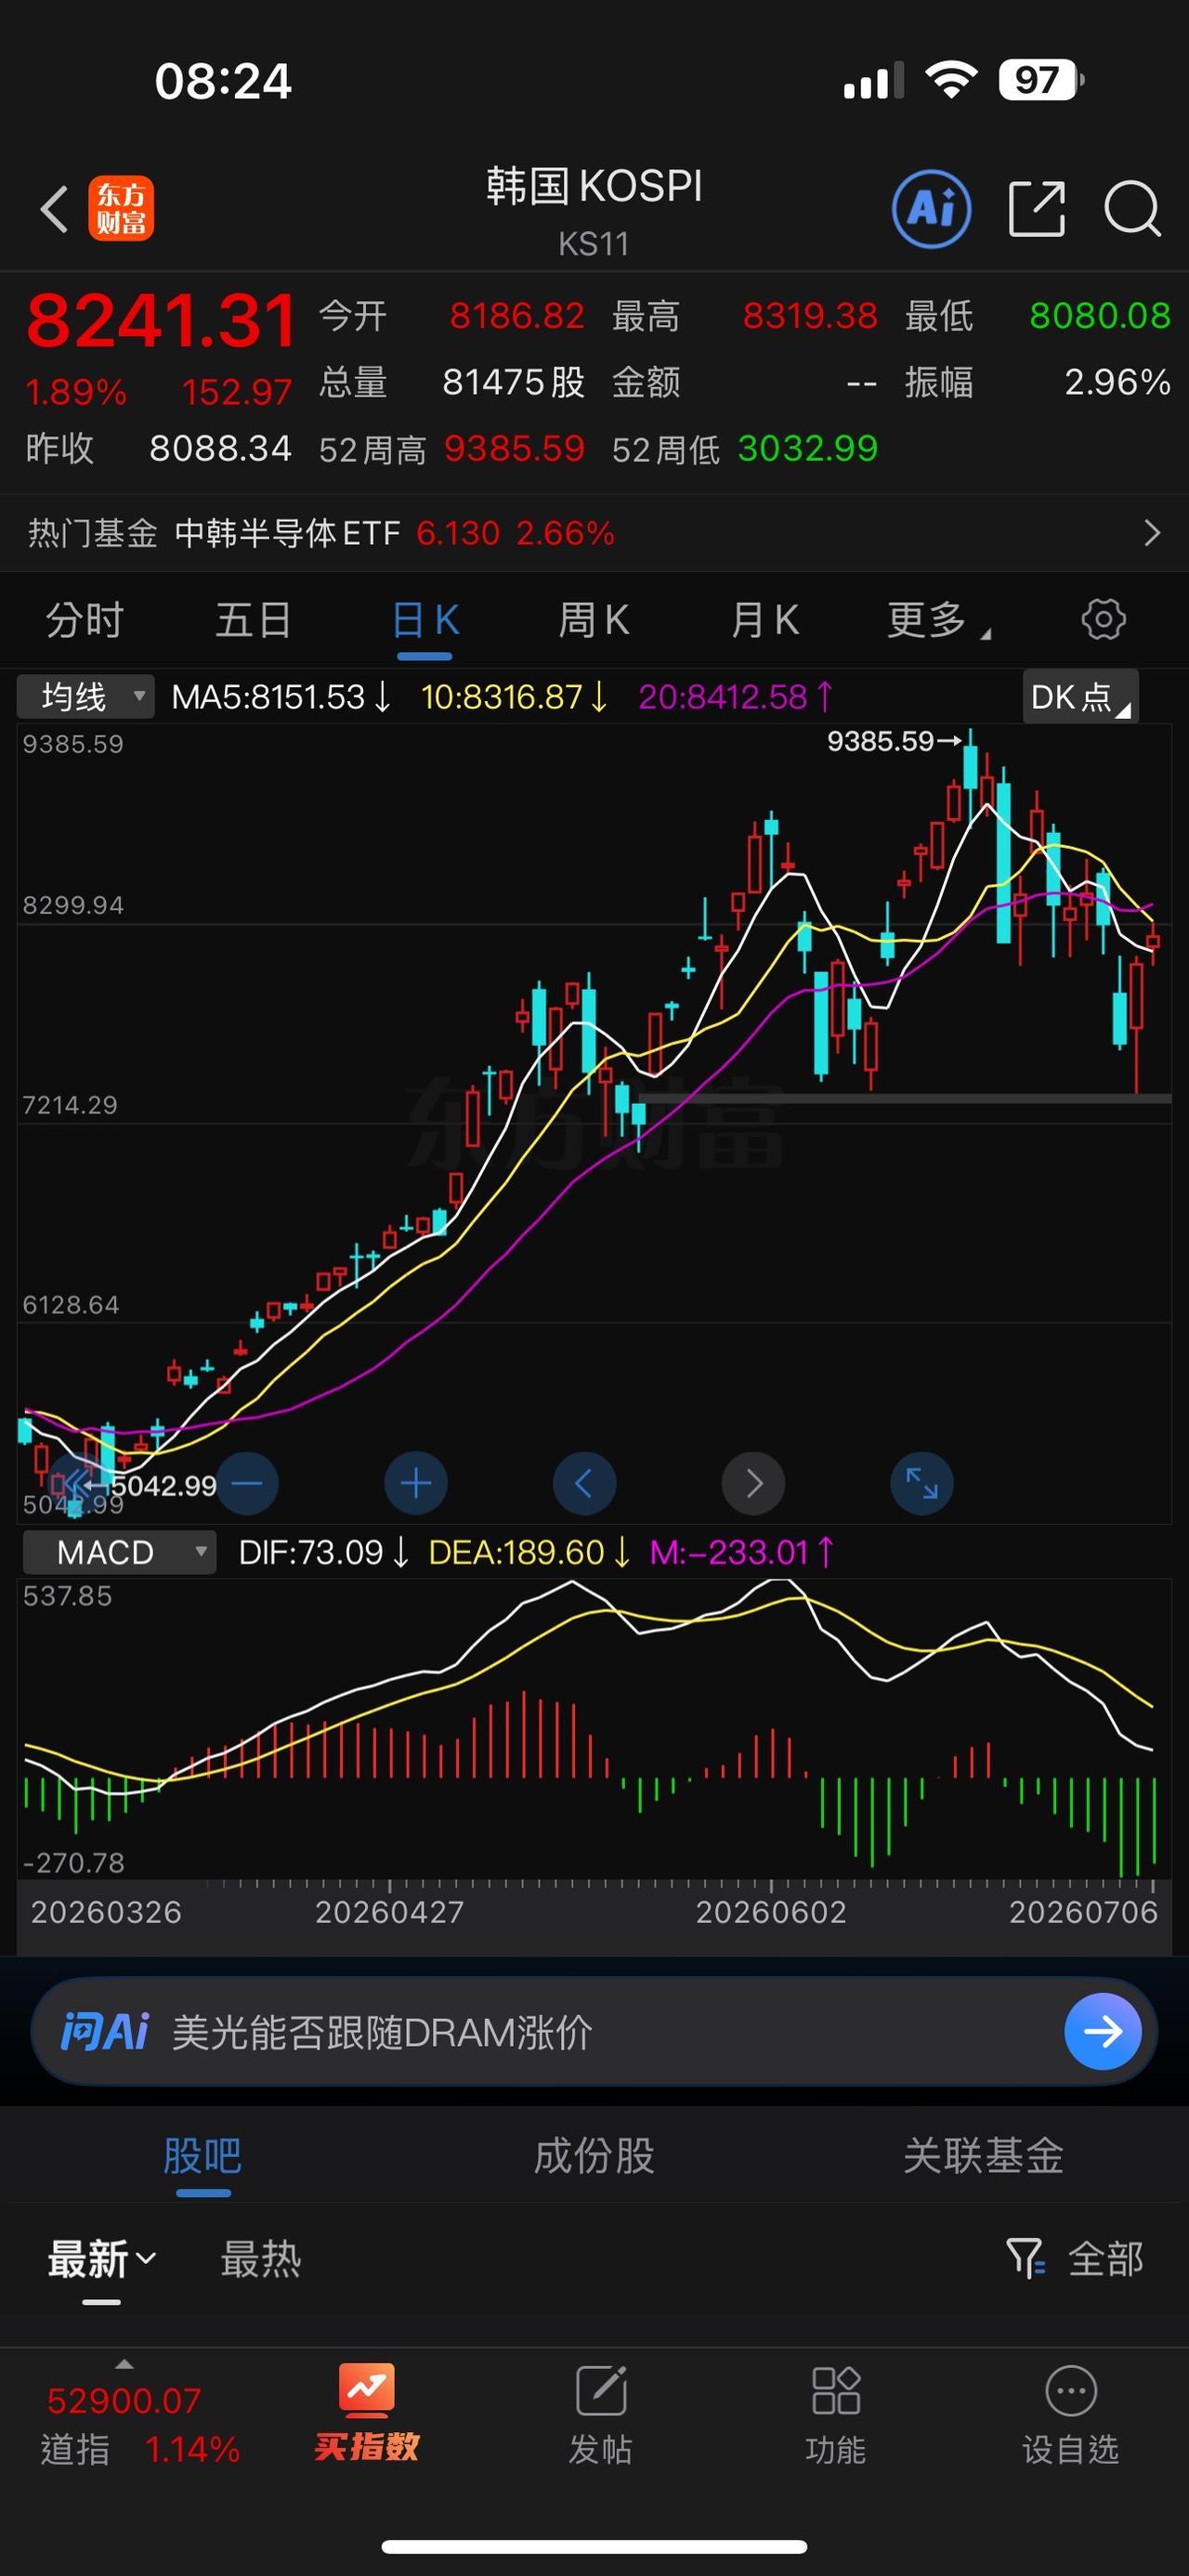This screenshot has width=1189, height=2576.
Task: Tap the 20:8412.58 moving average value
Action: point(736,697)
